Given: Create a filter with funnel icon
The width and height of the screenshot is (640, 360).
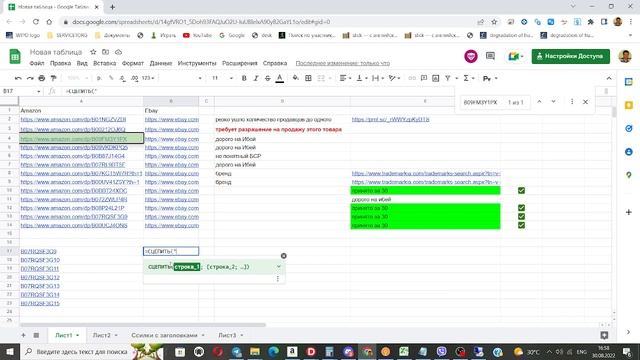Looking at the screenshot, I should click(x=448, y=78).
